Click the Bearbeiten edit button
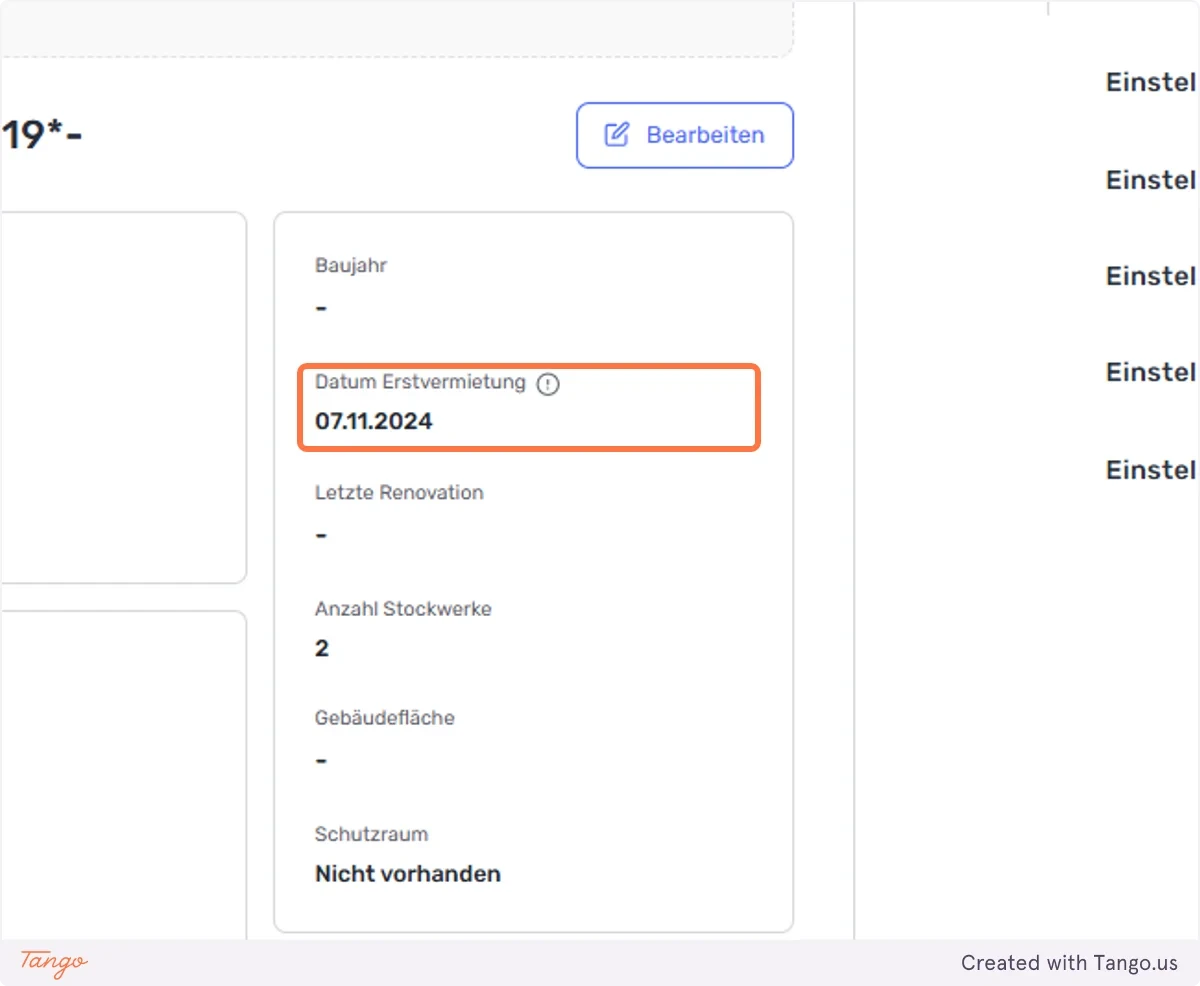The image size is (1200, 986). pos(685,135)
